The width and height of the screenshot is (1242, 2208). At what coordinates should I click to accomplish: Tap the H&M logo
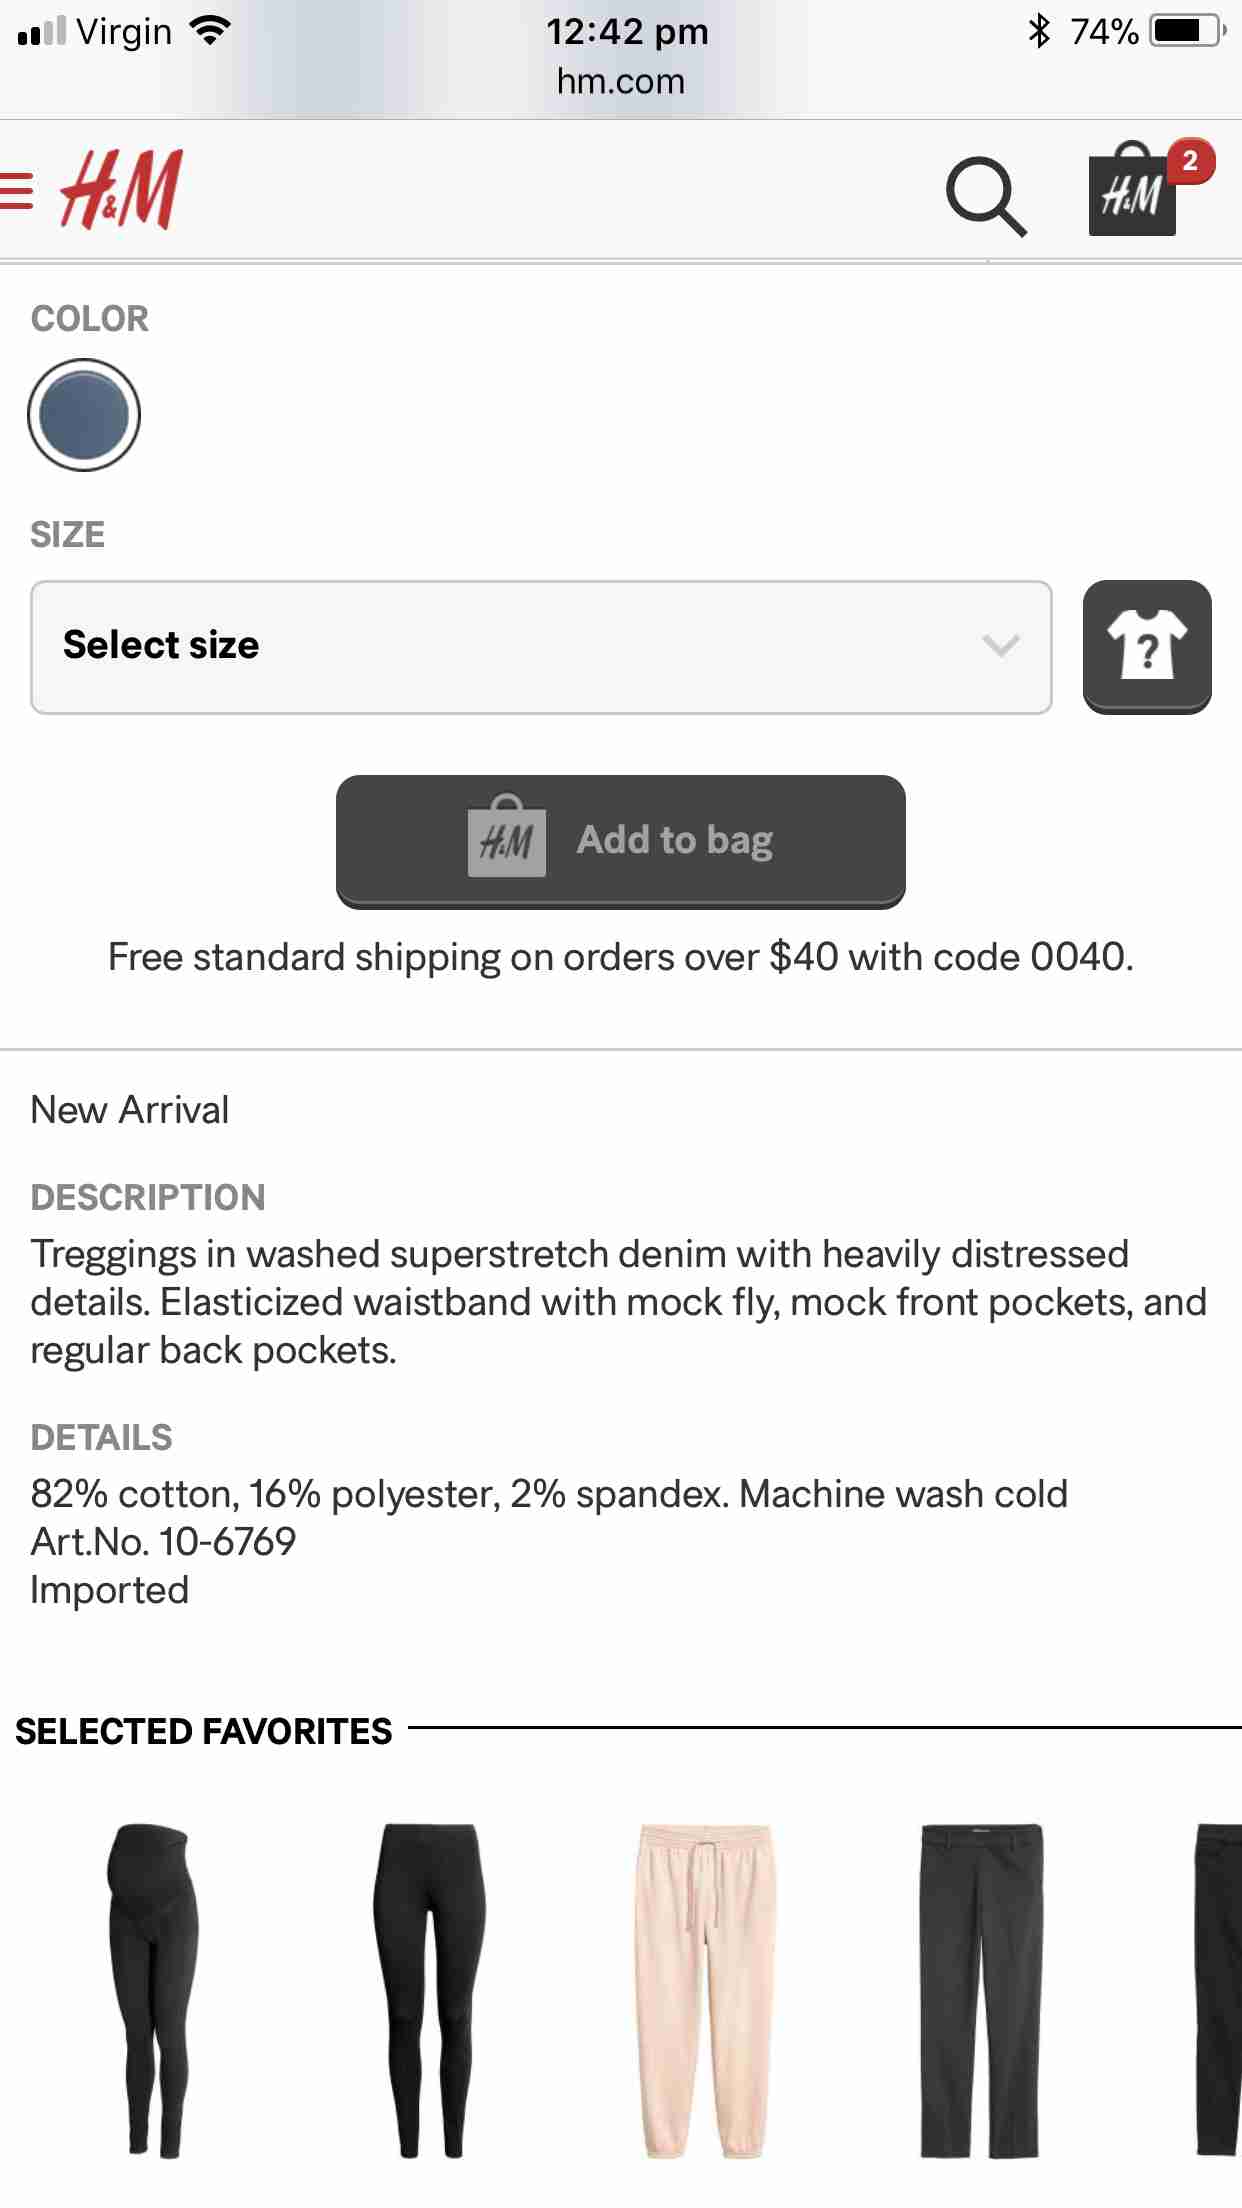pyautogui.click(x=122, y=190)
